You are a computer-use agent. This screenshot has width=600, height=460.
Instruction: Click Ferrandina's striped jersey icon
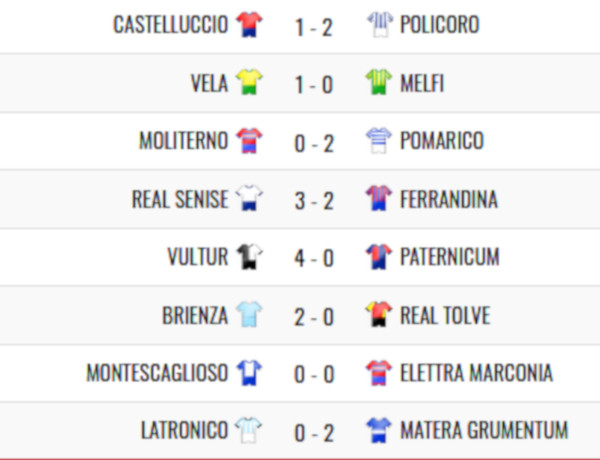tap(379, 198)
